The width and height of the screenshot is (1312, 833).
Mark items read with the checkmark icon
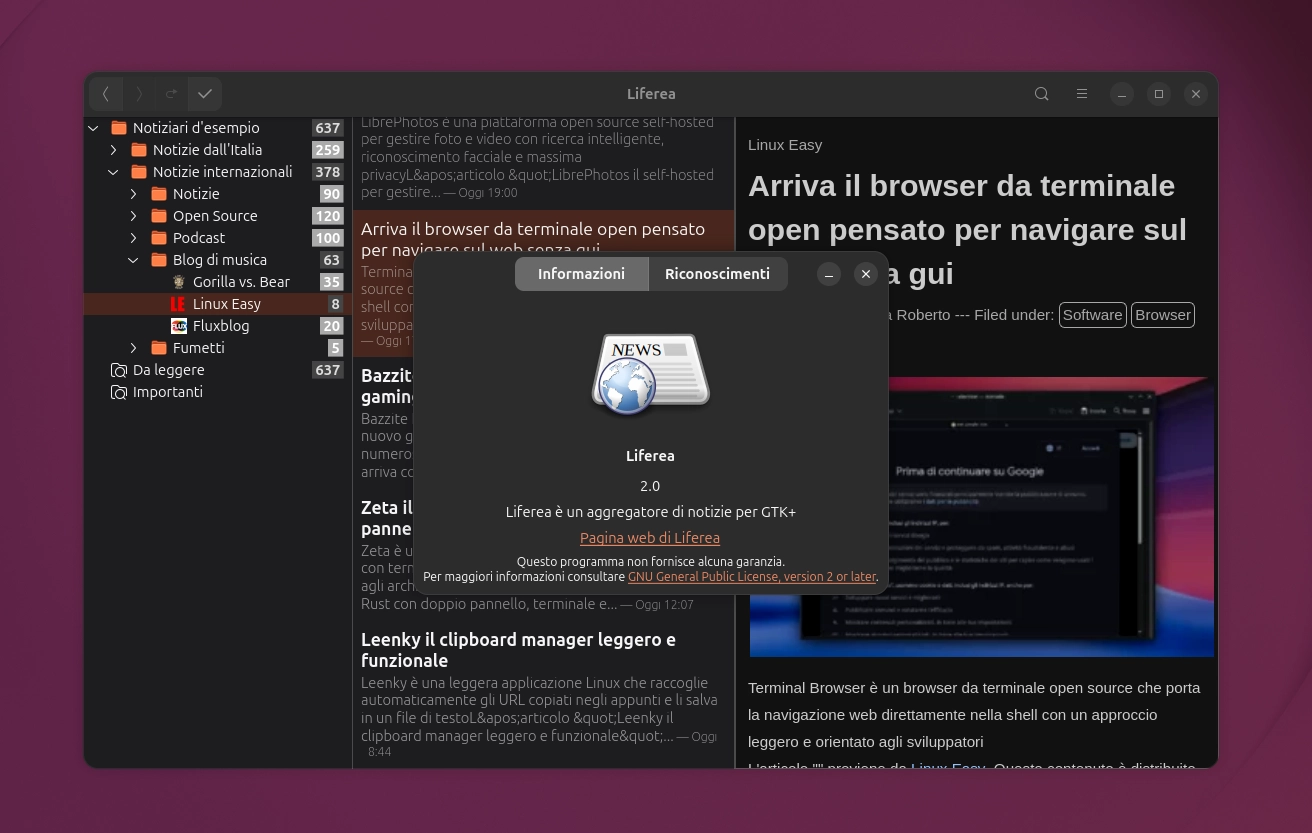205,94
